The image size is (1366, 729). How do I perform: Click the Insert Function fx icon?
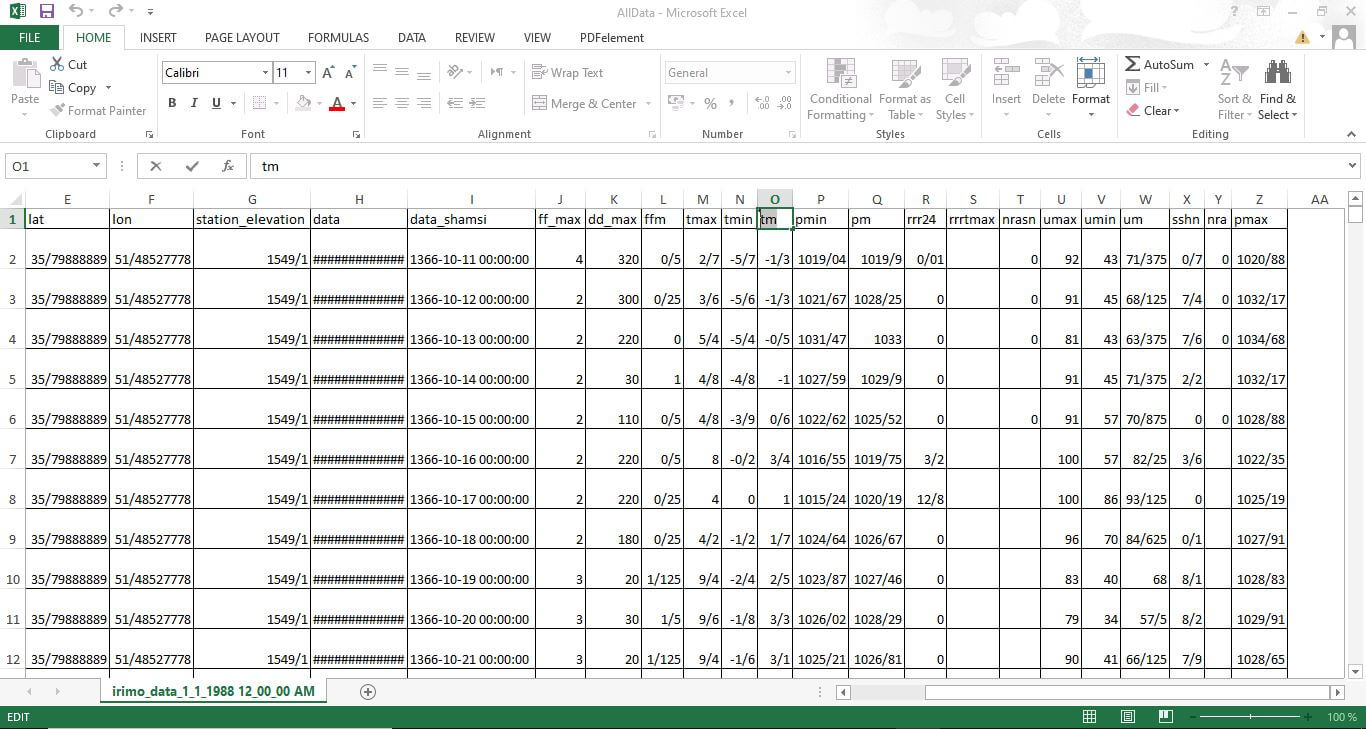[x=228, y=167]
